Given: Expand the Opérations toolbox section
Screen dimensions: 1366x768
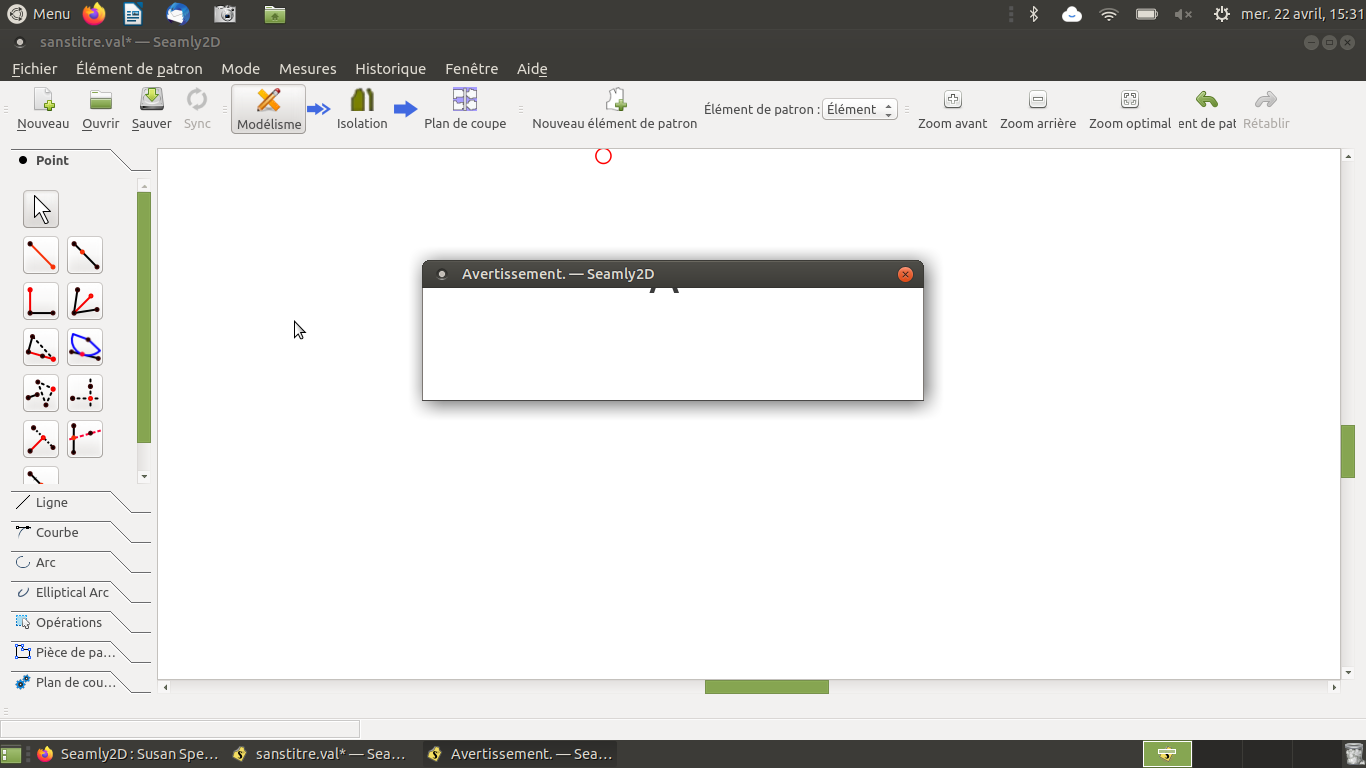Looking at the screenshot, I should [68, 623].
